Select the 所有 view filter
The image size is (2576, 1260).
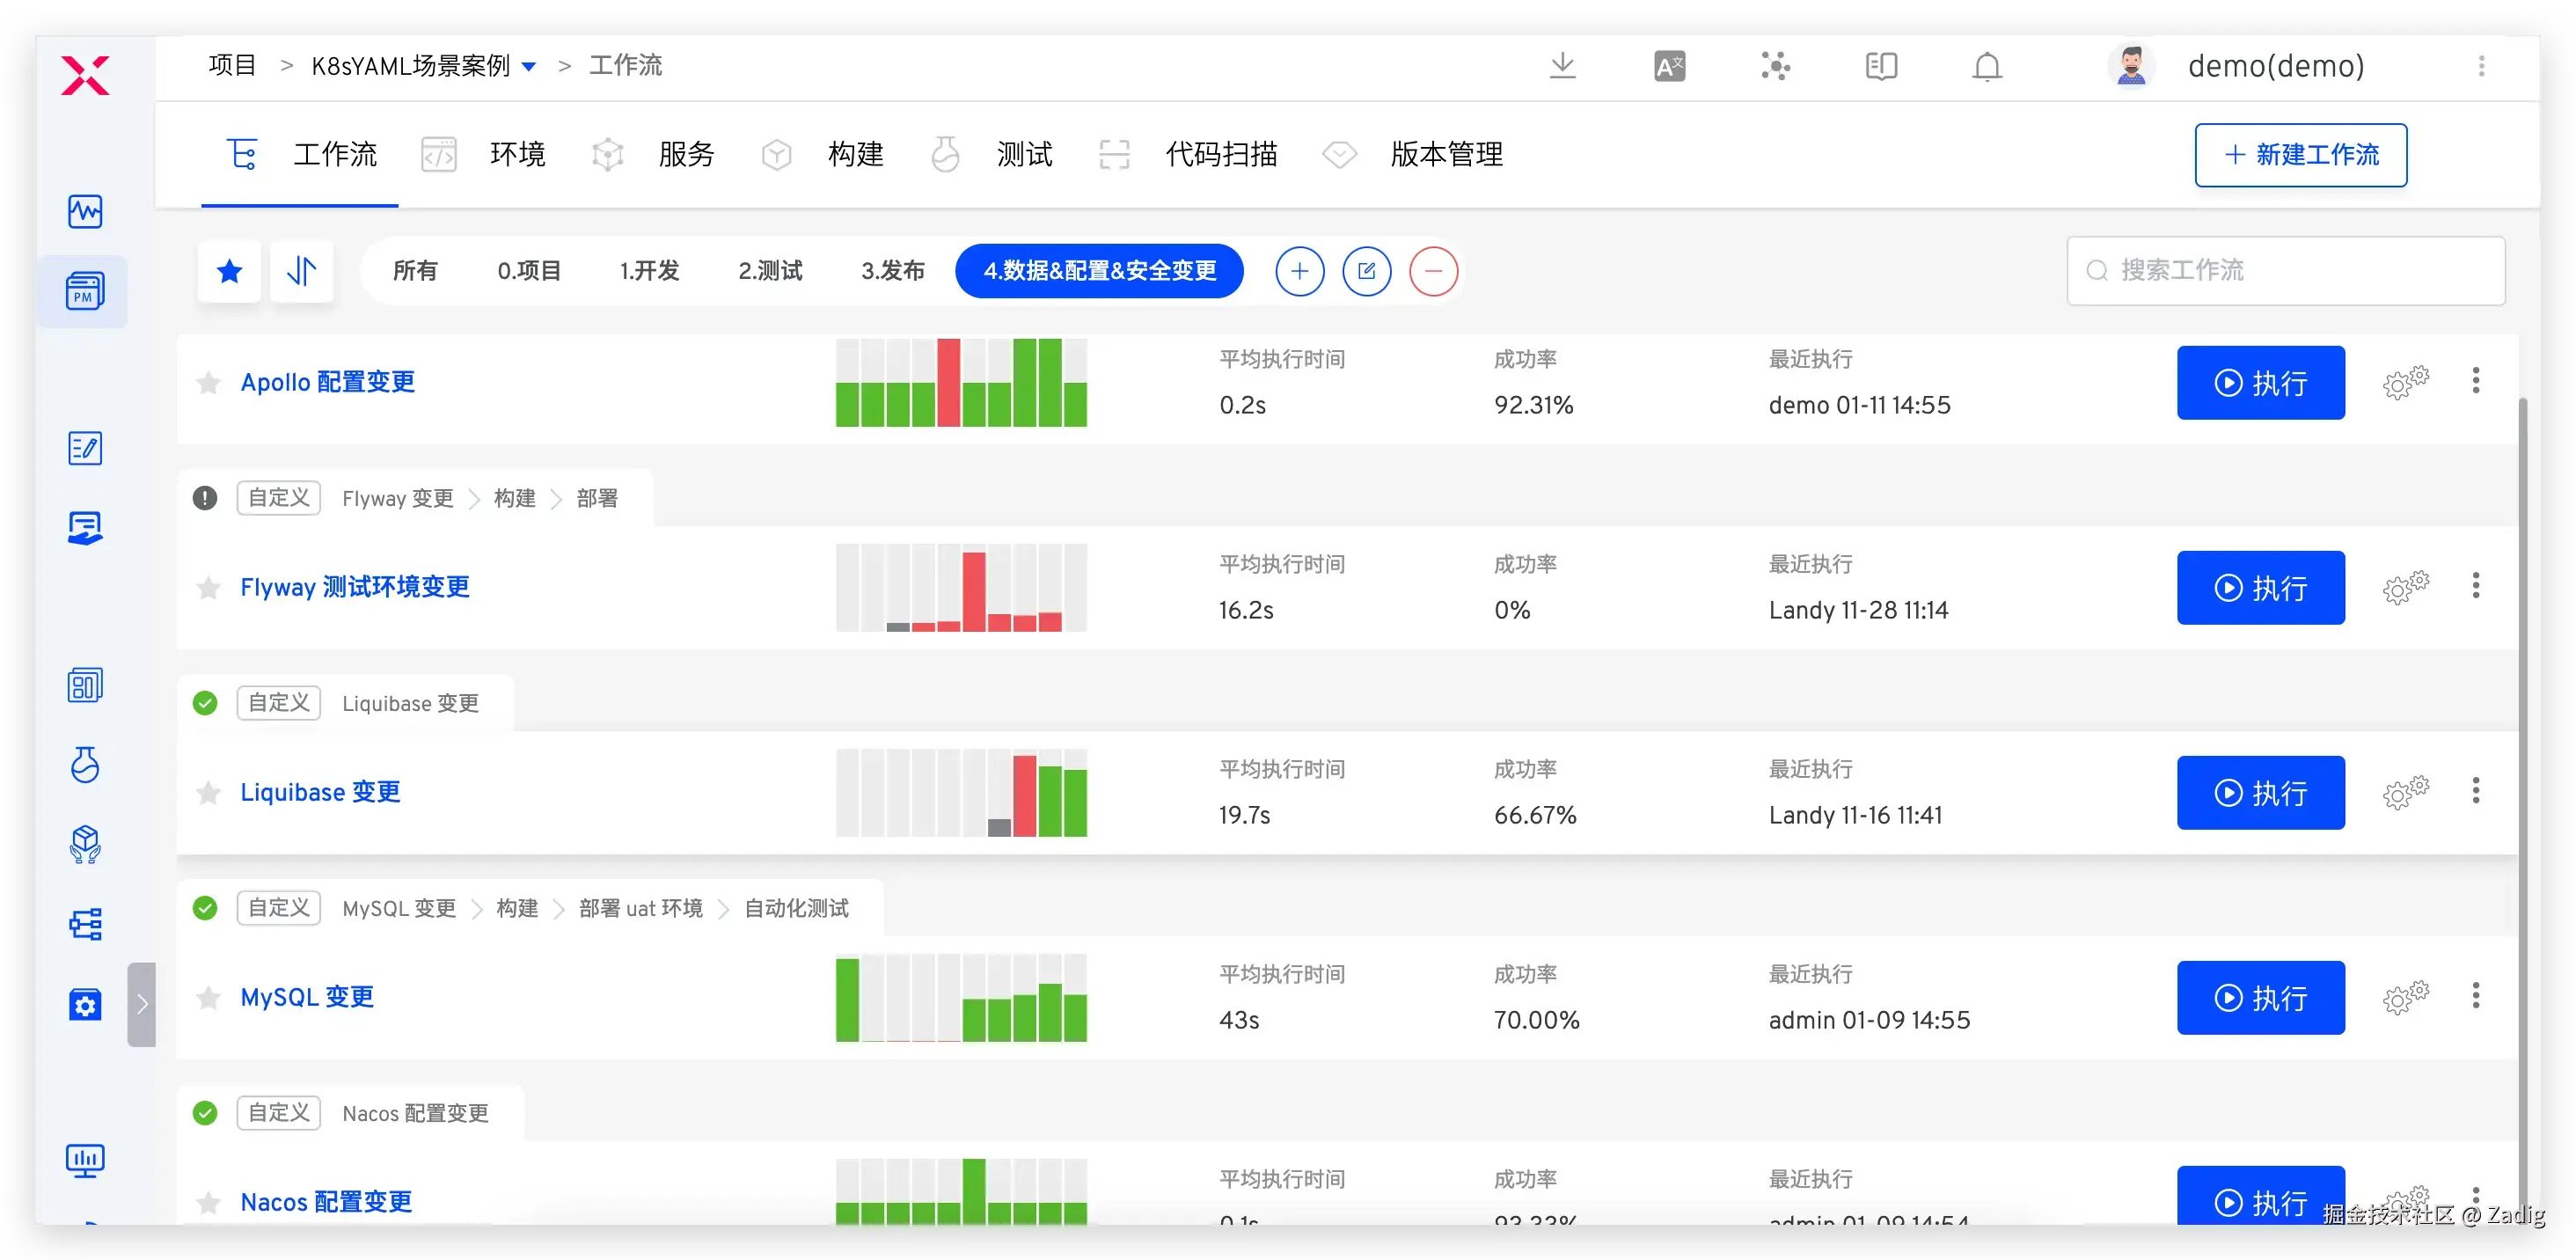click(415, 271)
